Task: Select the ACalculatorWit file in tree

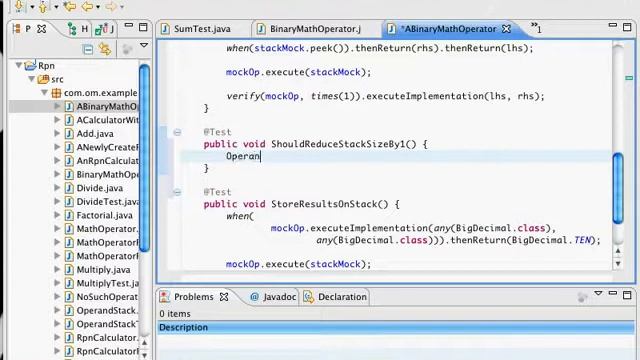Action: [x=108, y=120]
